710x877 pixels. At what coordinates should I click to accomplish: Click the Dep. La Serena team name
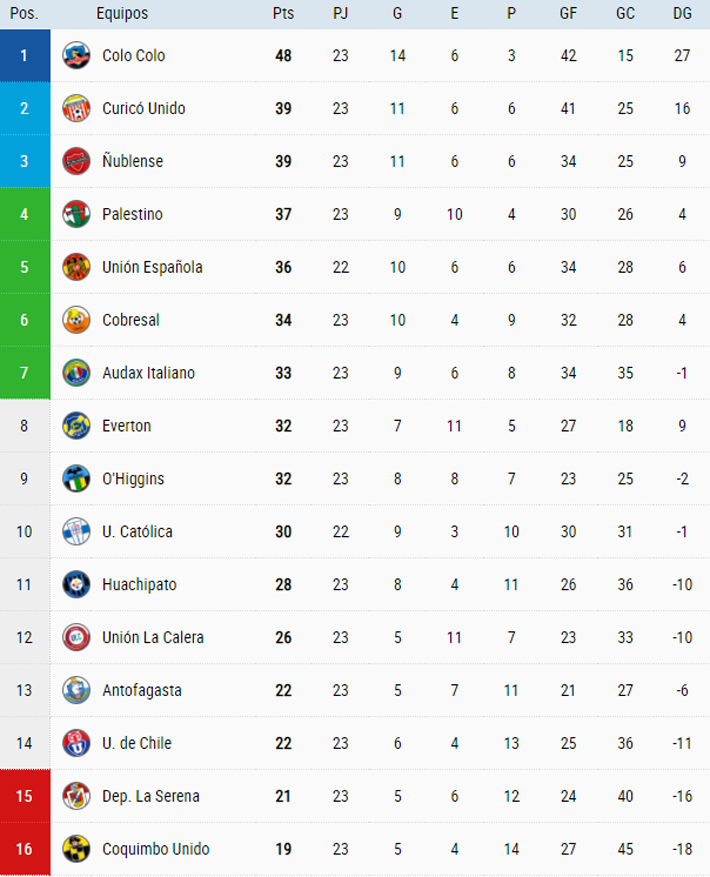click(151, 796)
